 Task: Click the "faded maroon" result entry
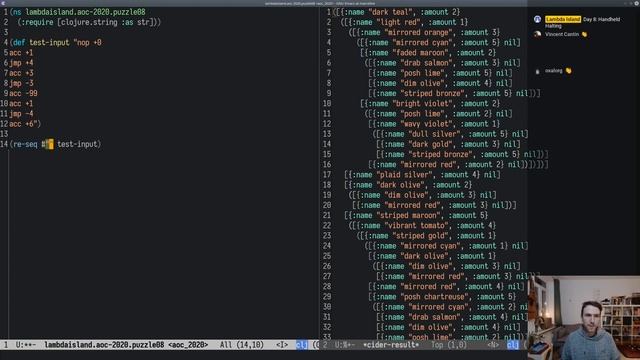tap(428, 53)
